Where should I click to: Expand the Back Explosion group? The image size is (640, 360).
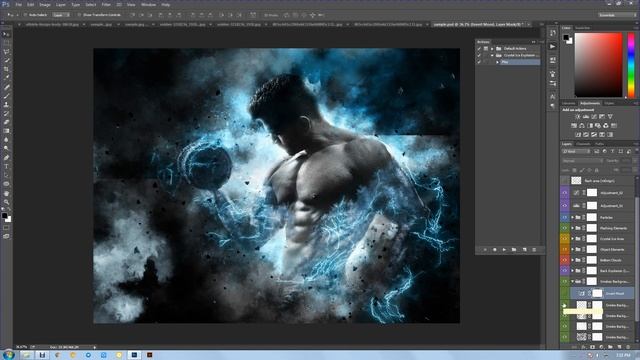click(572, 271)
